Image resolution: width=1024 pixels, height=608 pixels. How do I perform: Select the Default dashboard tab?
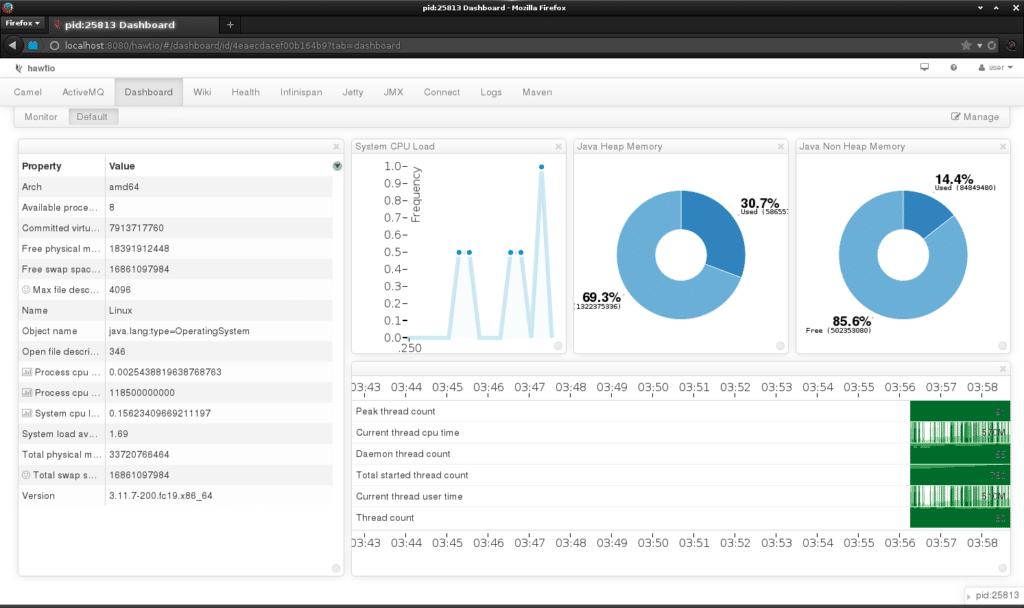coord(93,116)
